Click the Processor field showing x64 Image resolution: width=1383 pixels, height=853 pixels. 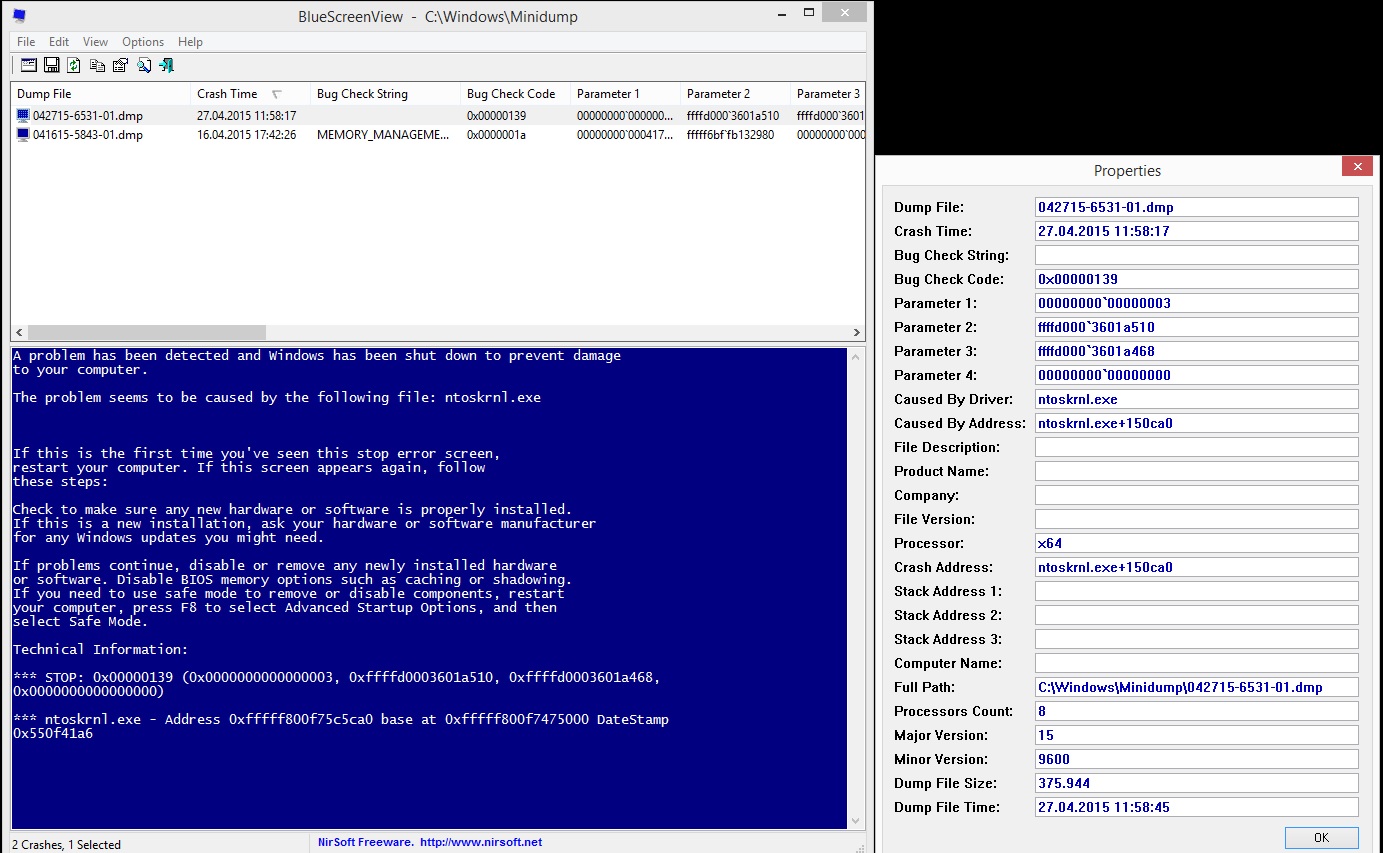(x=1197, y=543)
